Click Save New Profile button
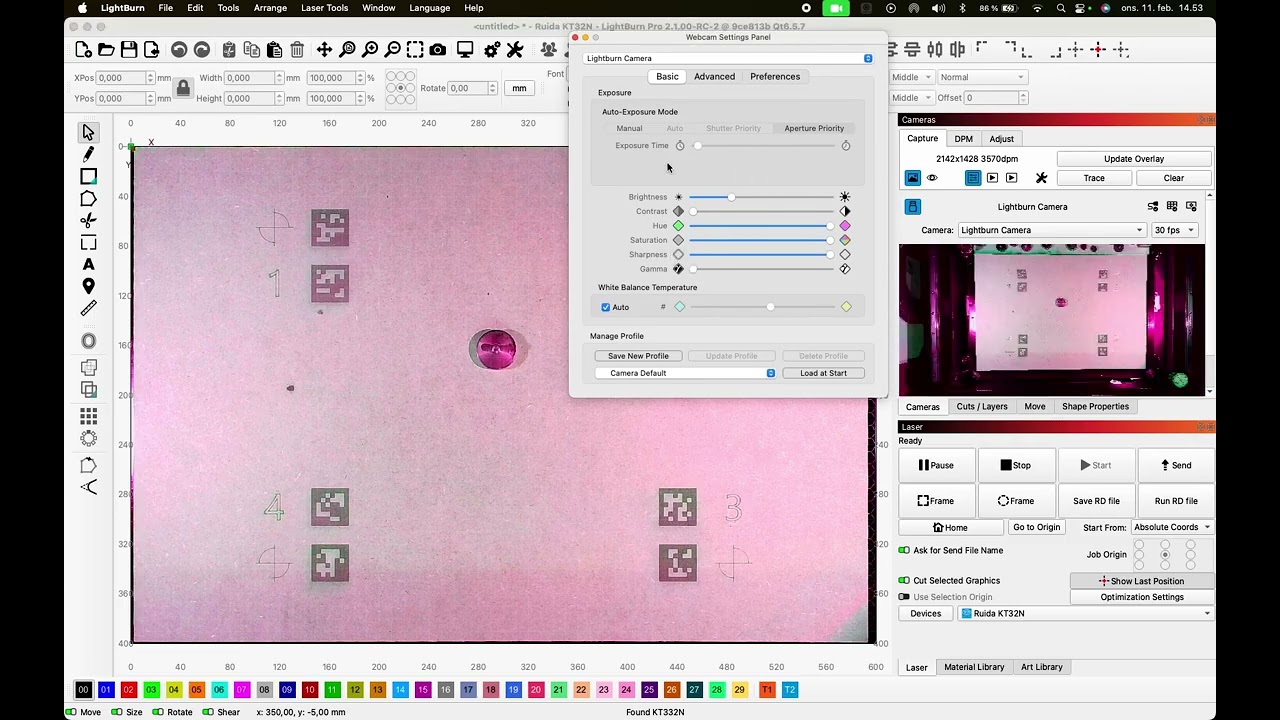The height and width of the screenshot is (720, 1280). 638,356
